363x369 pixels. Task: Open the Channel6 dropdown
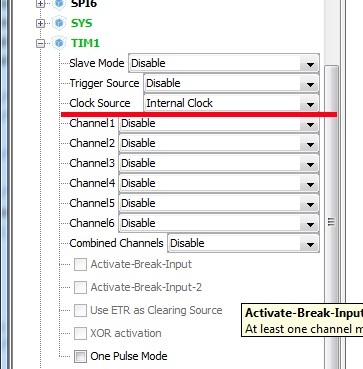coord(219,223)
